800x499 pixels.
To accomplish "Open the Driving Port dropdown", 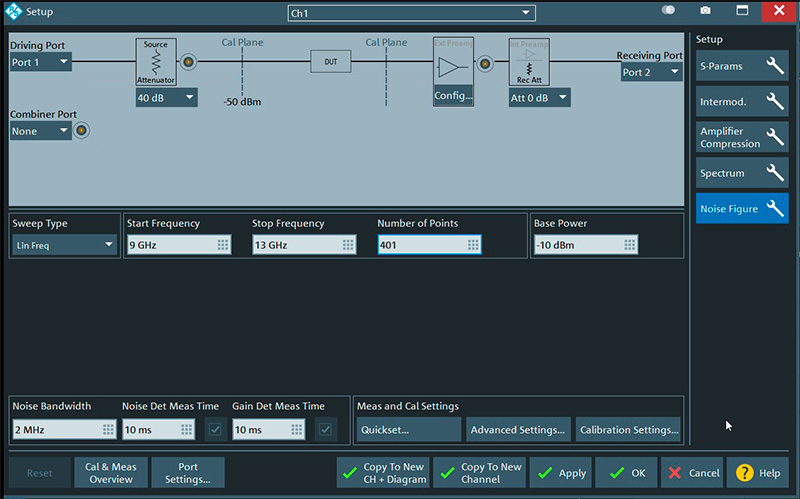I will [x=41, y=62].
